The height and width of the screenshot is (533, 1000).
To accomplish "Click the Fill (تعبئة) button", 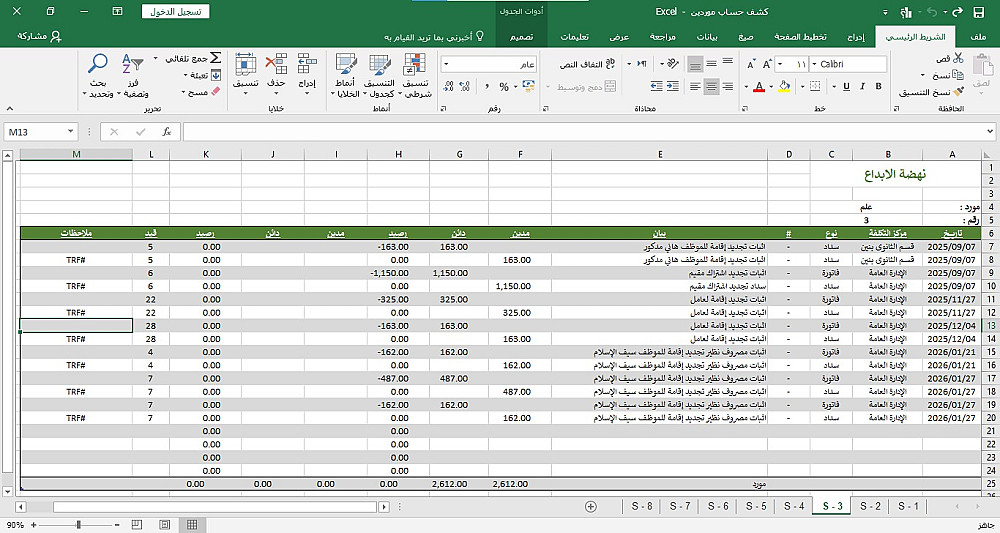I will (203, 75).
